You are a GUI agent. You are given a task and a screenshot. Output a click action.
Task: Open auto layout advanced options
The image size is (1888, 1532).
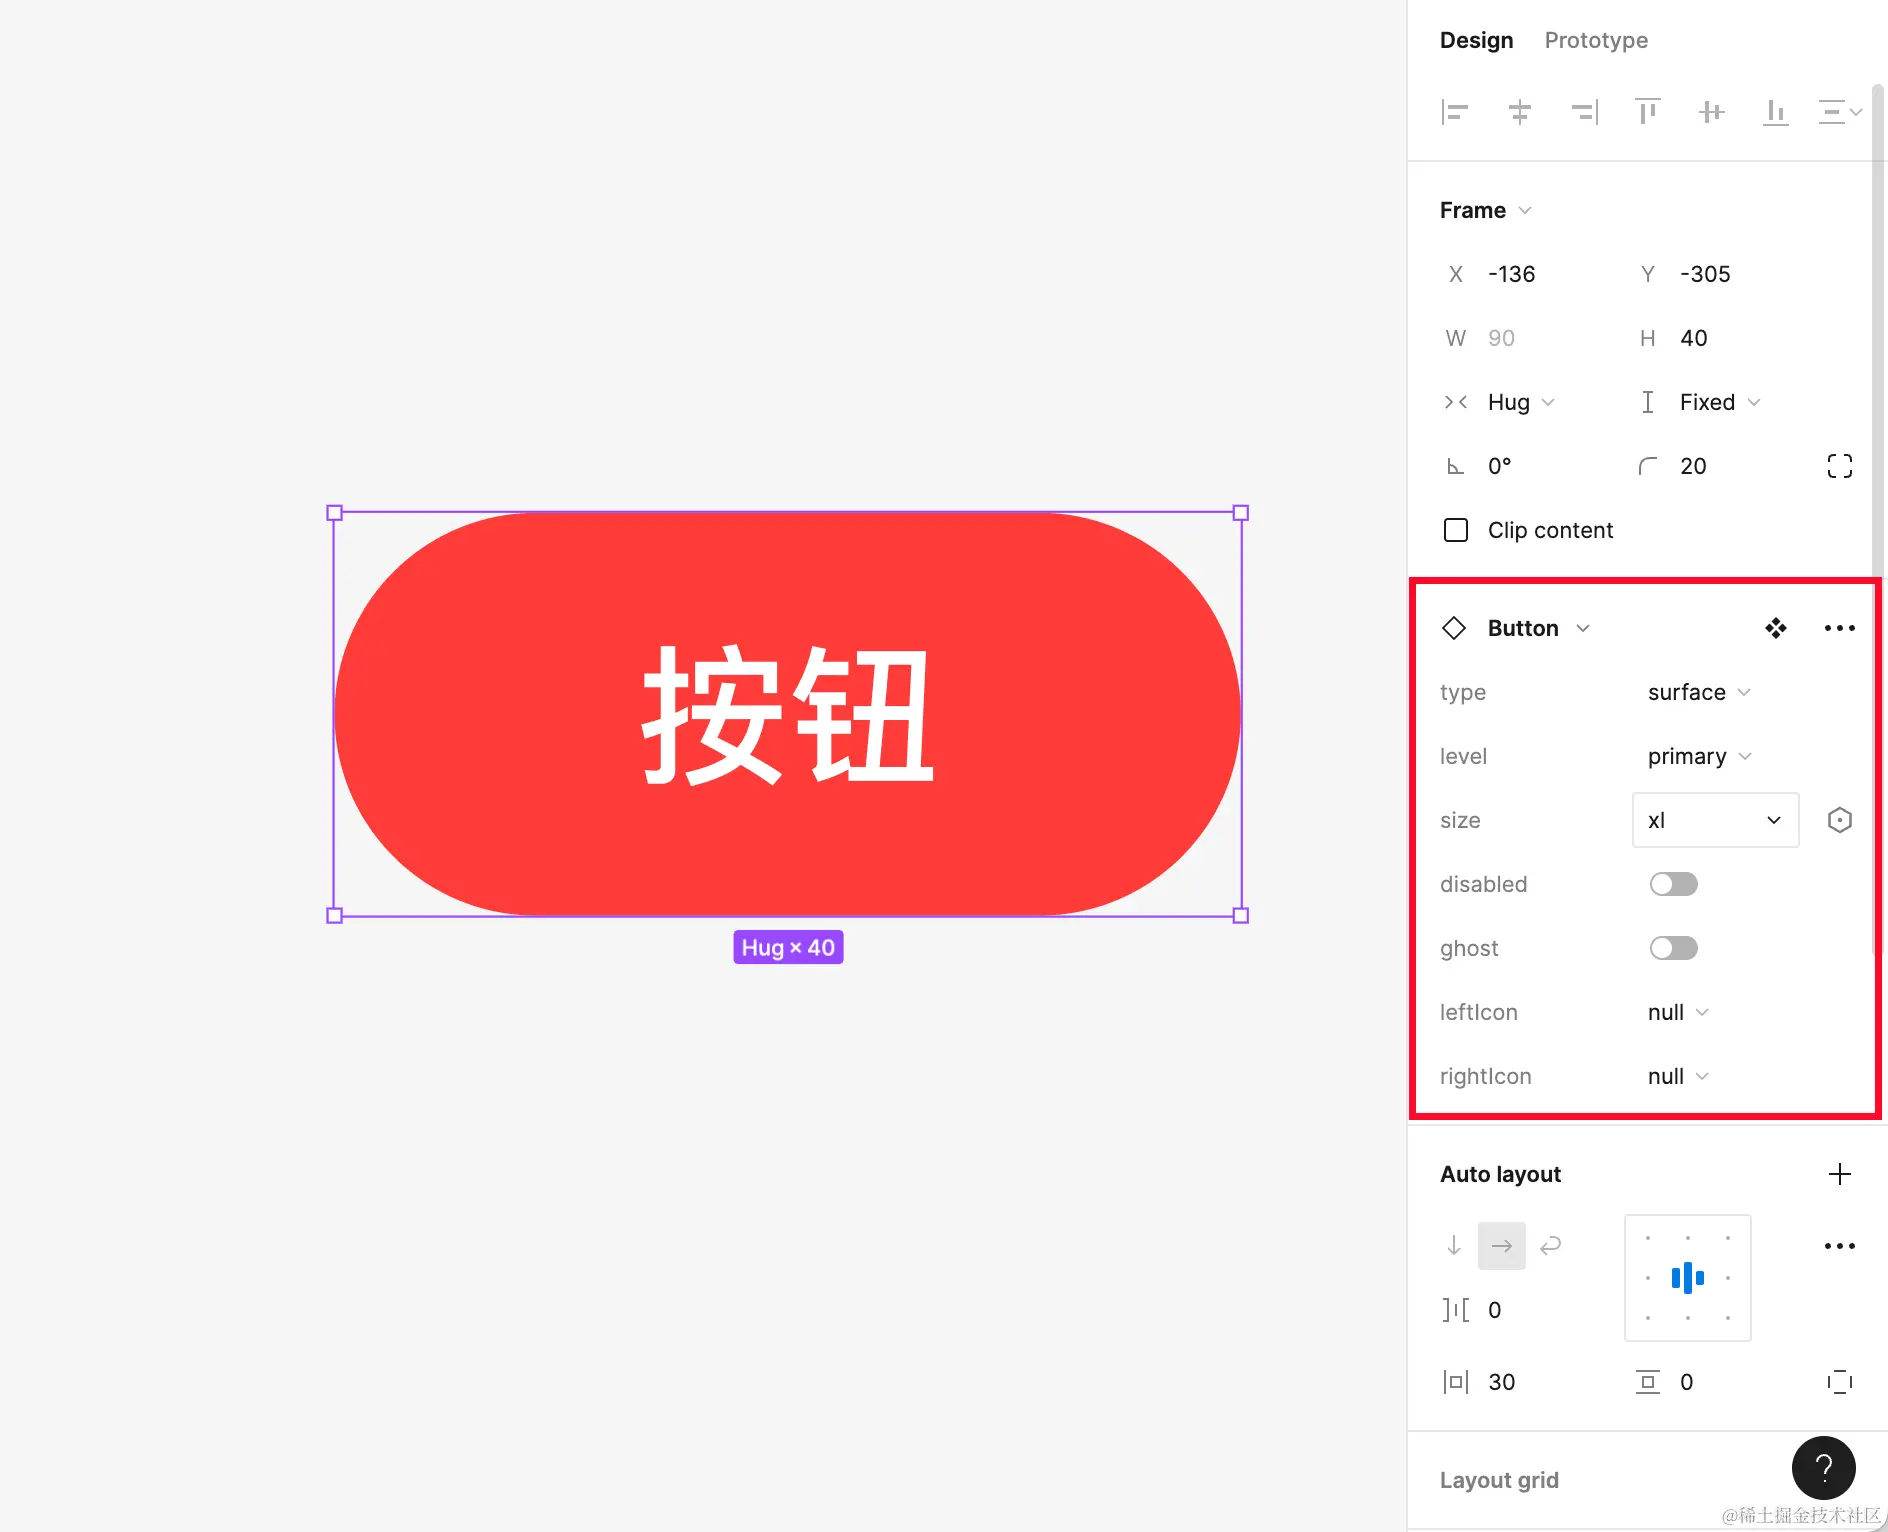point(1840,1246)
